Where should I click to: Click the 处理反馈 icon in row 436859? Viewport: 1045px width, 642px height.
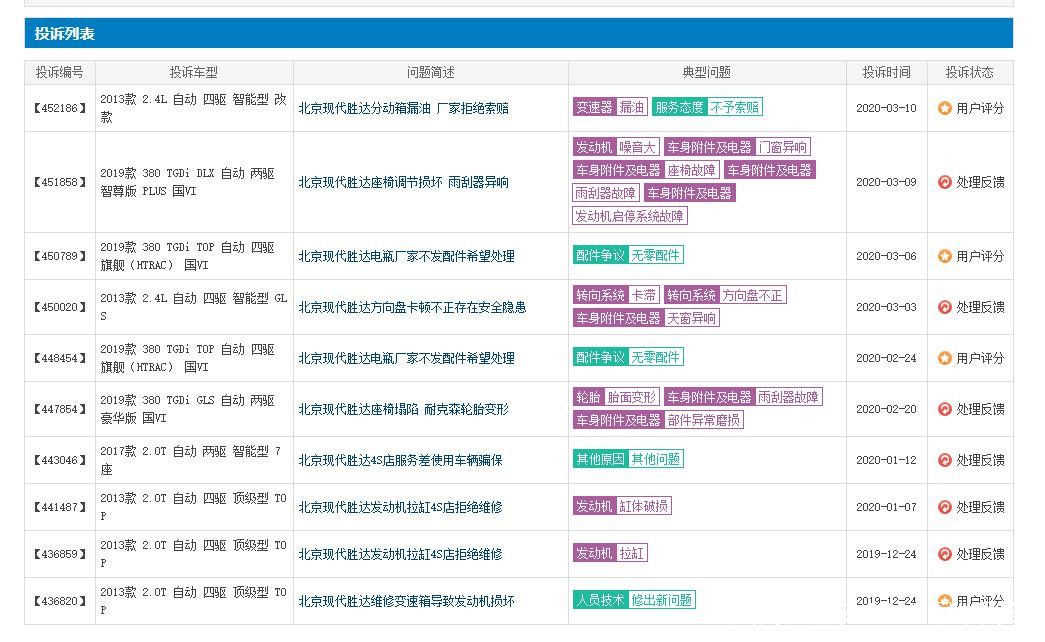[x=944, y=554]
